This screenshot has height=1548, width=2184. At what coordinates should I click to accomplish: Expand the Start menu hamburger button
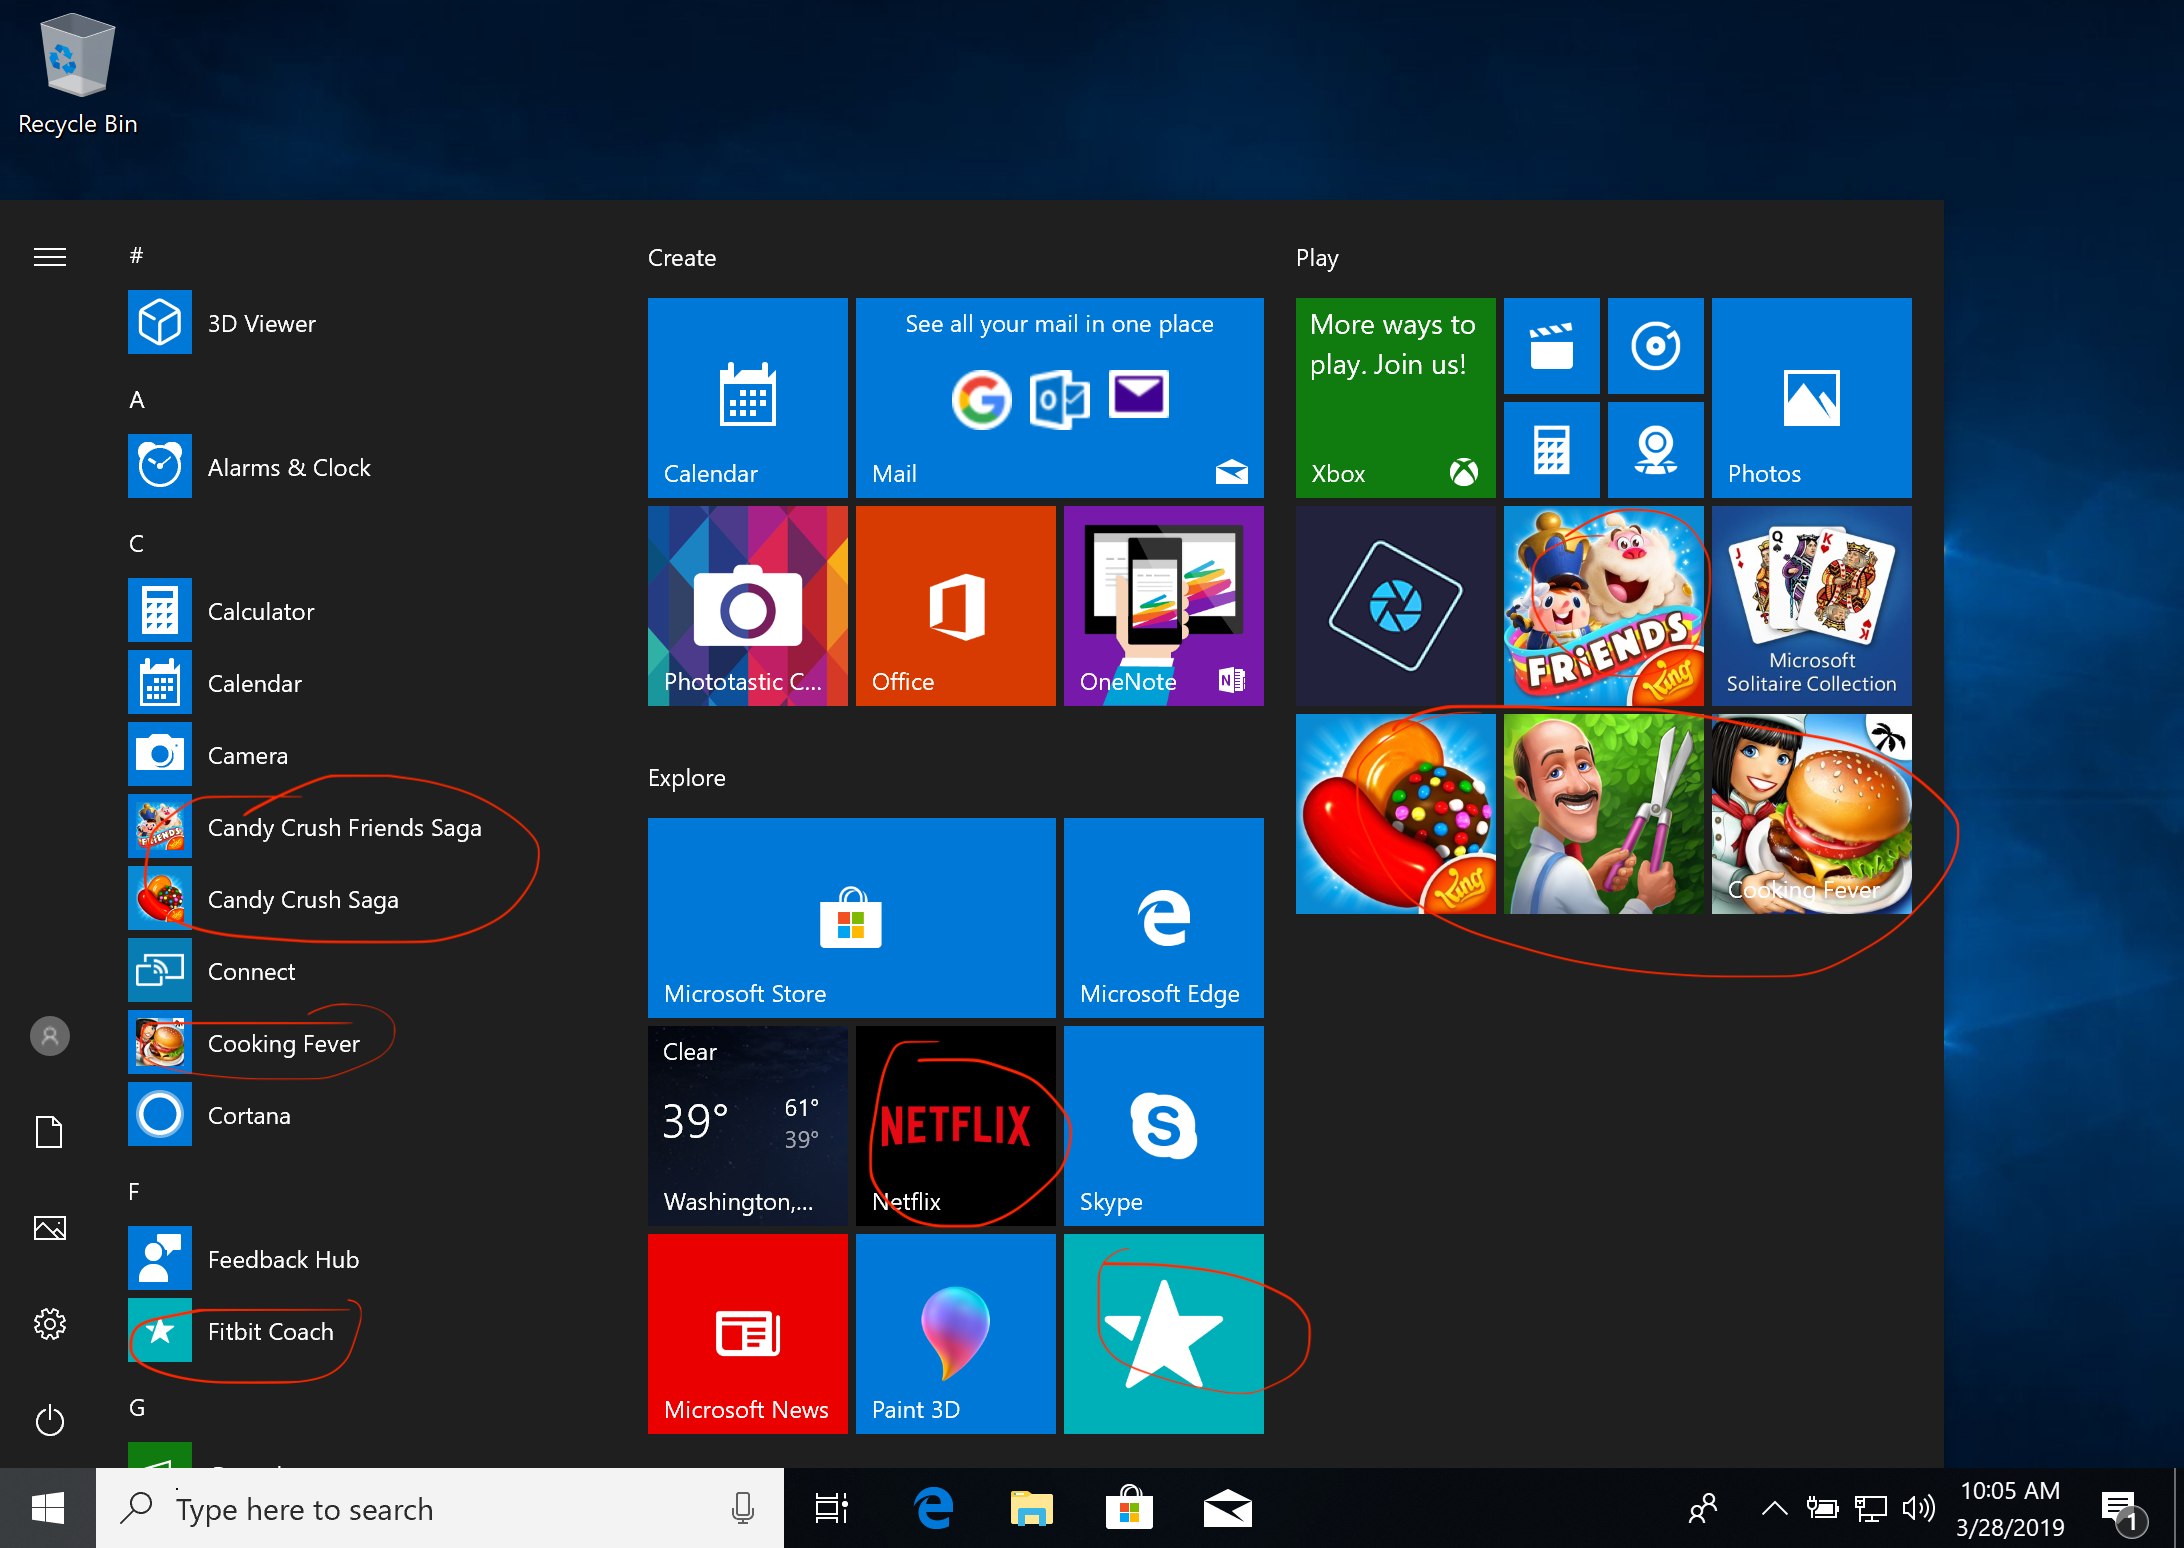point(50,257)
